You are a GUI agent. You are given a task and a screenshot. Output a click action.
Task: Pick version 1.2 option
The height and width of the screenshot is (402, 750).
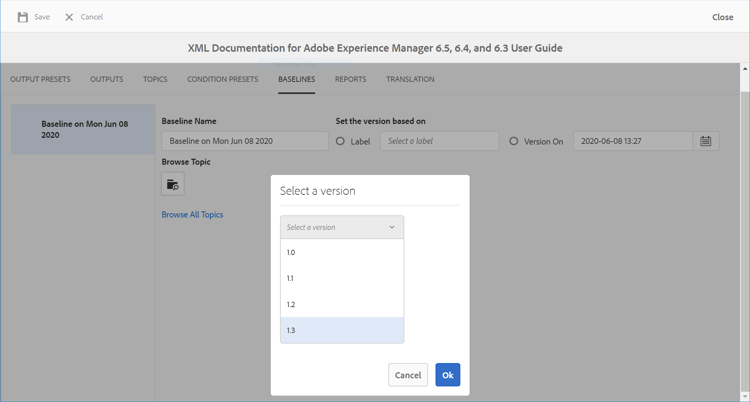coord(342,304)
